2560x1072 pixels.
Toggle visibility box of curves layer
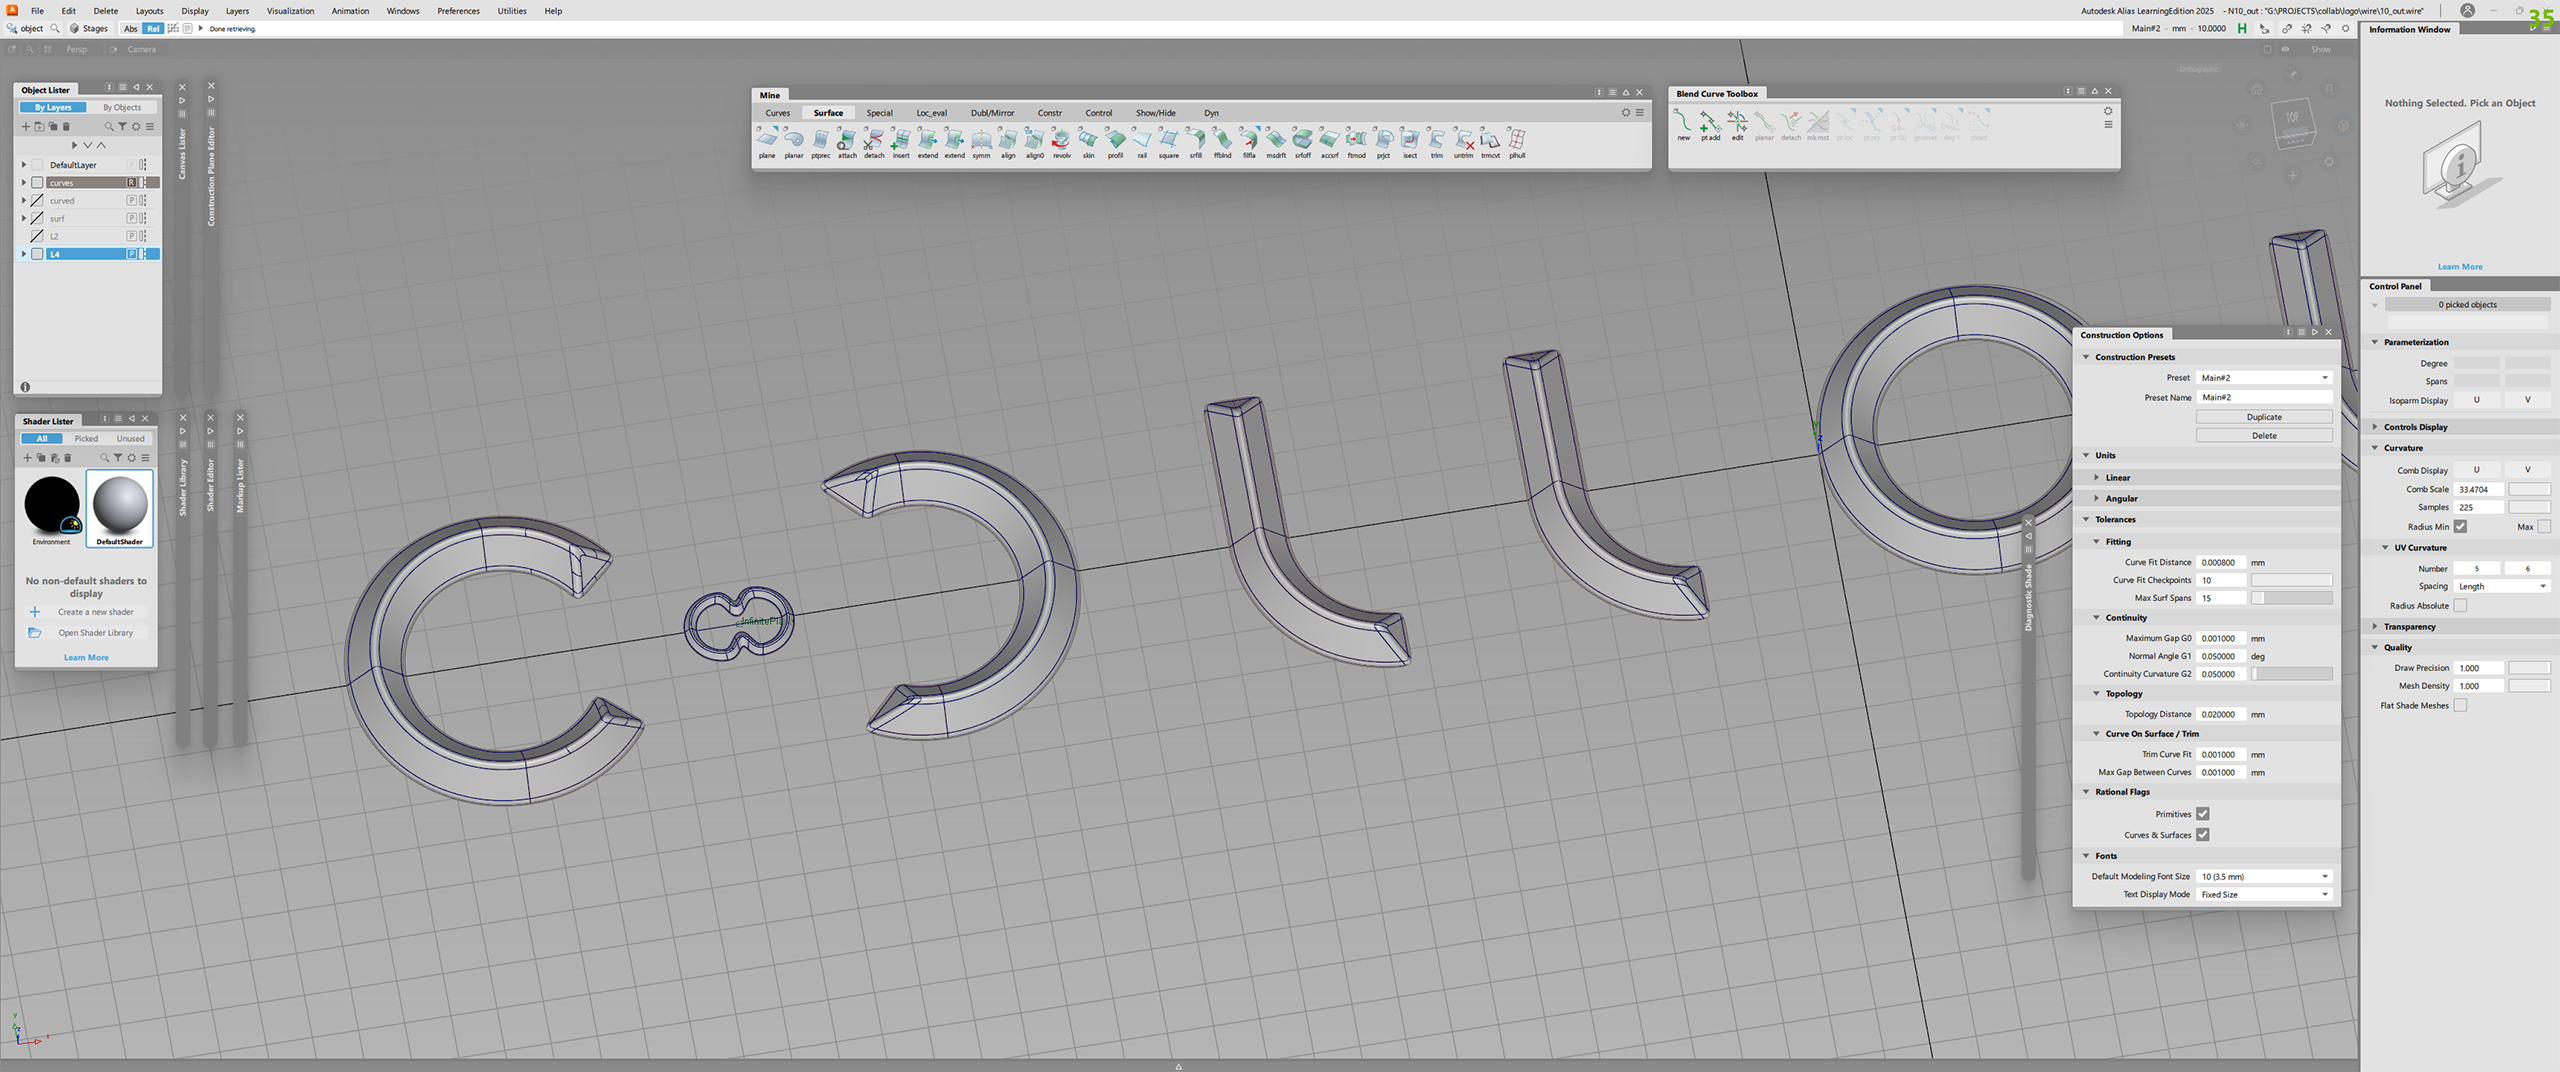(x=37, y=183)
